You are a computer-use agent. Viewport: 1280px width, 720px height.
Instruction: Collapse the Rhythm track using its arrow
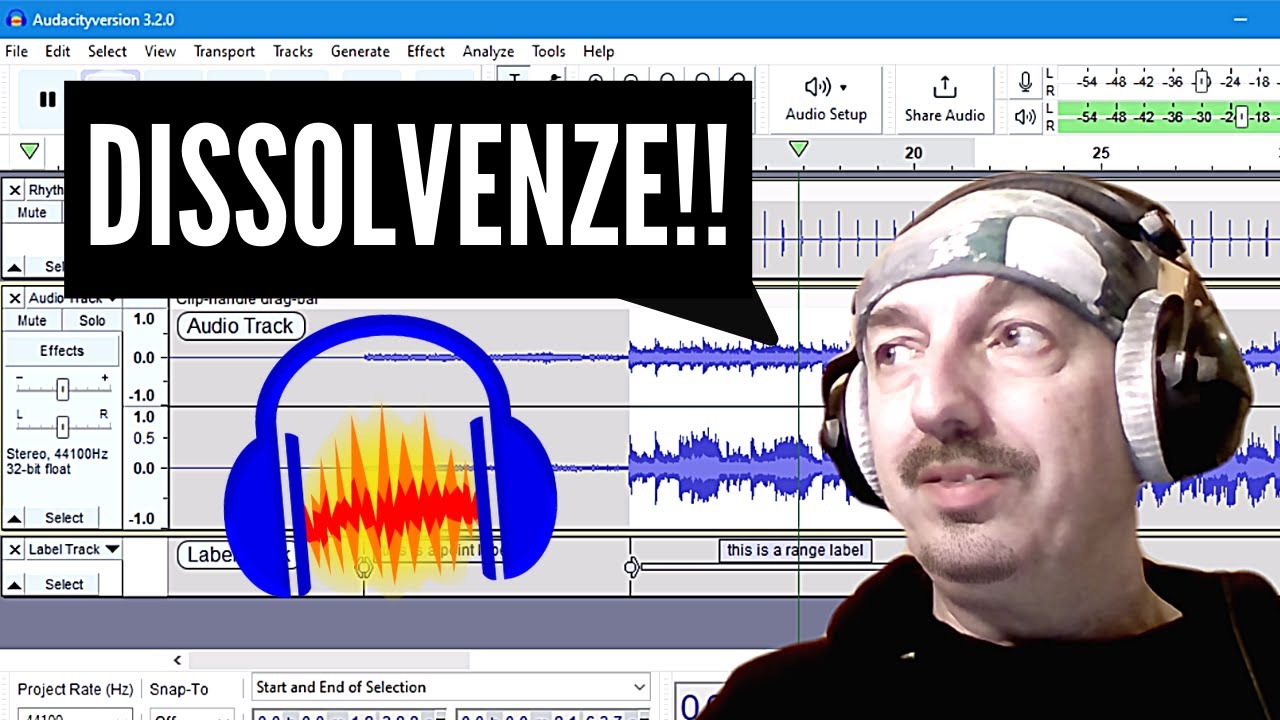click(15, 267)
